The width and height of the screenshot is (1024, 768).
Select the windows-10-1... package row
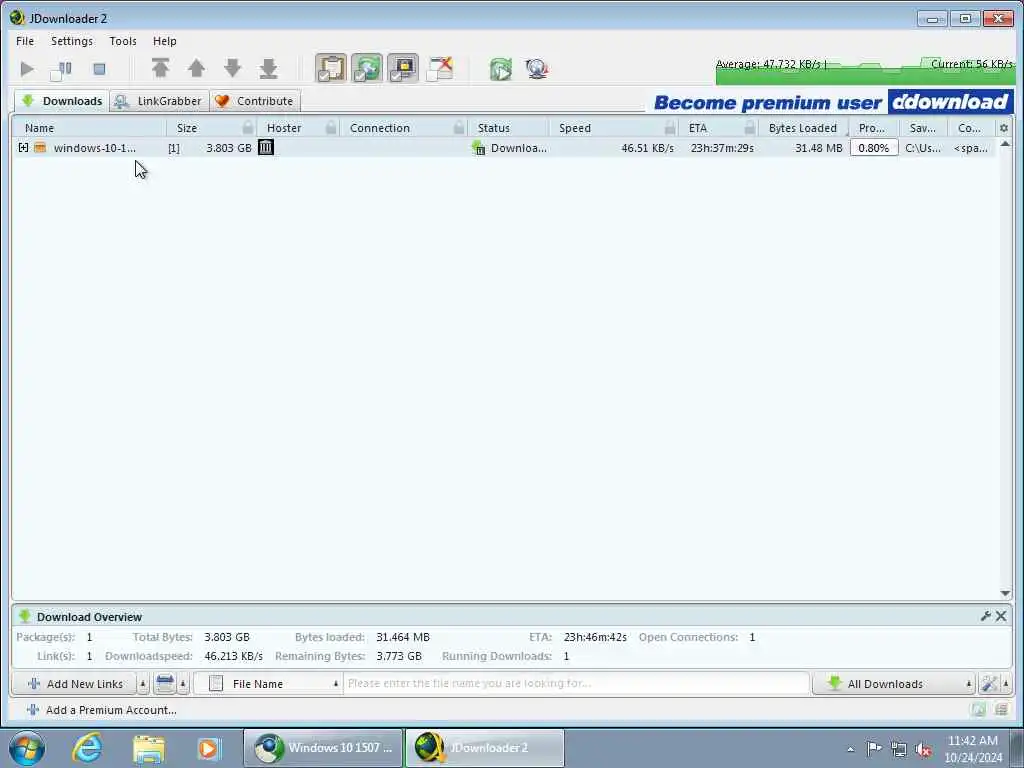[504, 148]
